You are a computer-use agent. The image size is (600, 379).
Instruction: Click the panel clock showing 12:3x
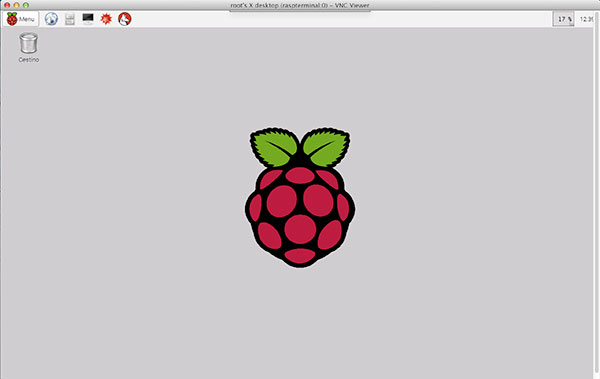click(x=587, y=19)
